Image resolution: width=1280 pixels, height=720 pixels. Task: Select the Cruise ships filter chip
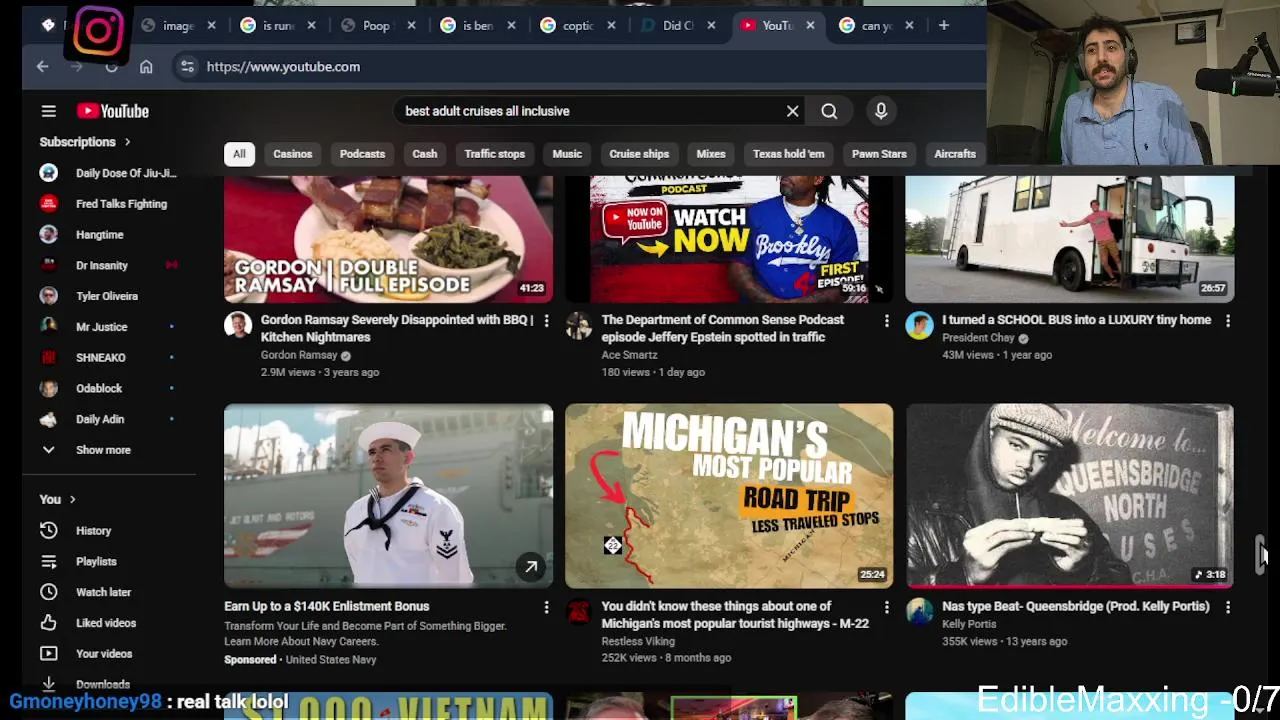tap(639, 154)
